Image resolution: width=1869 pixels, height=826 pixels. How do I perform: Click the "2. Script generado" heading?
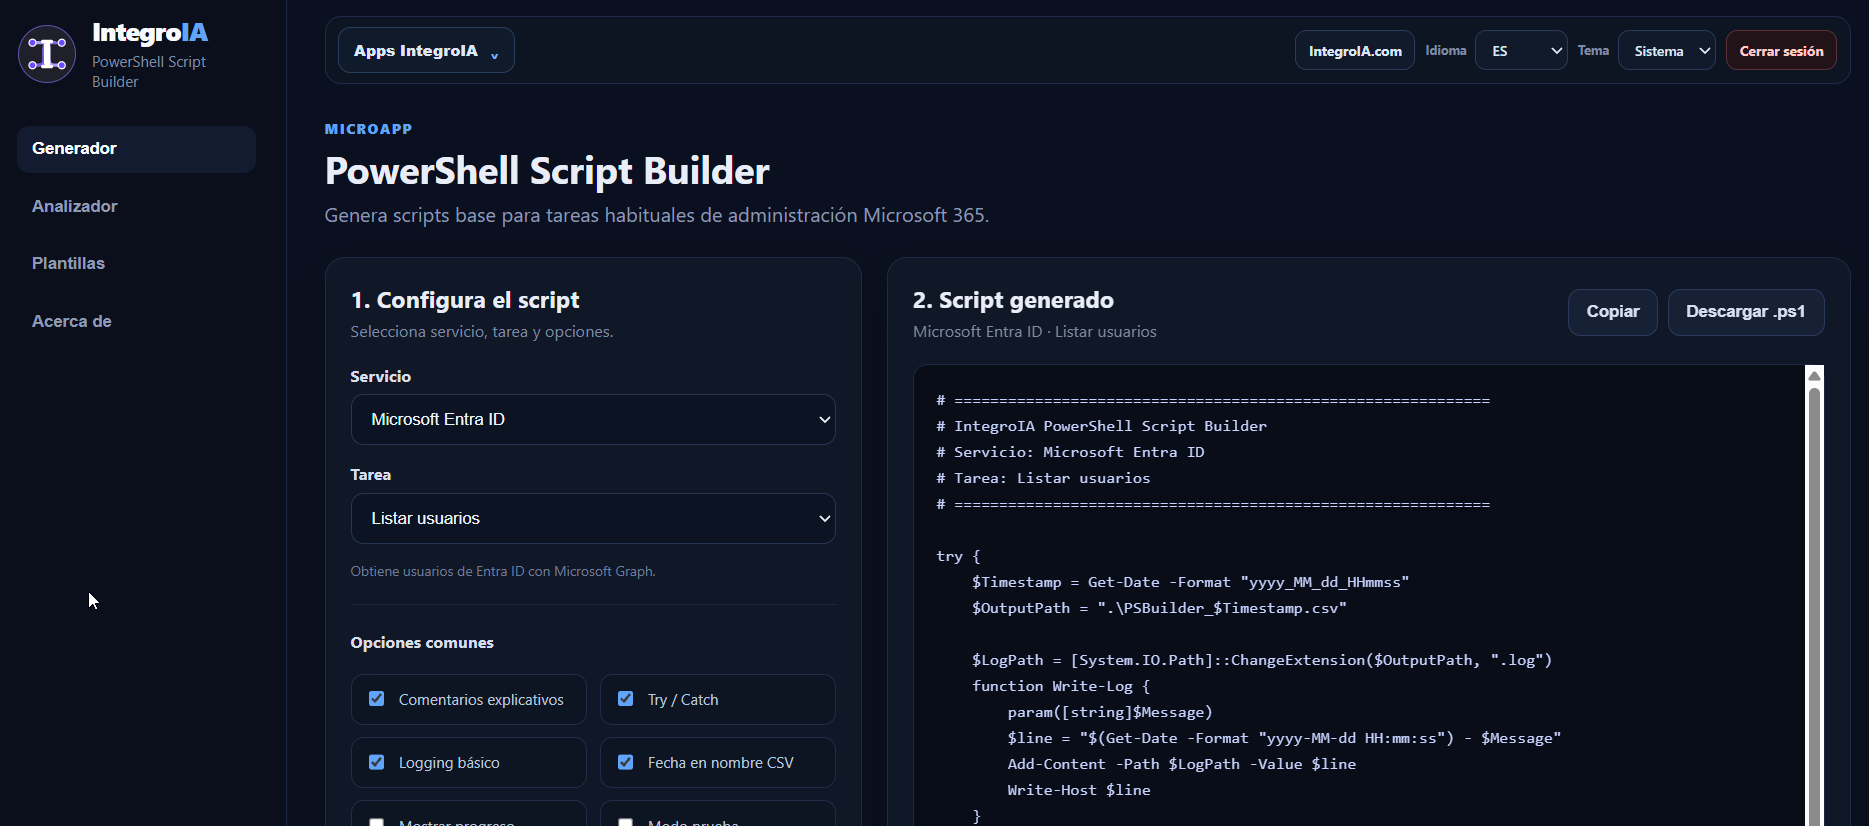click(x=1013, y=300)
